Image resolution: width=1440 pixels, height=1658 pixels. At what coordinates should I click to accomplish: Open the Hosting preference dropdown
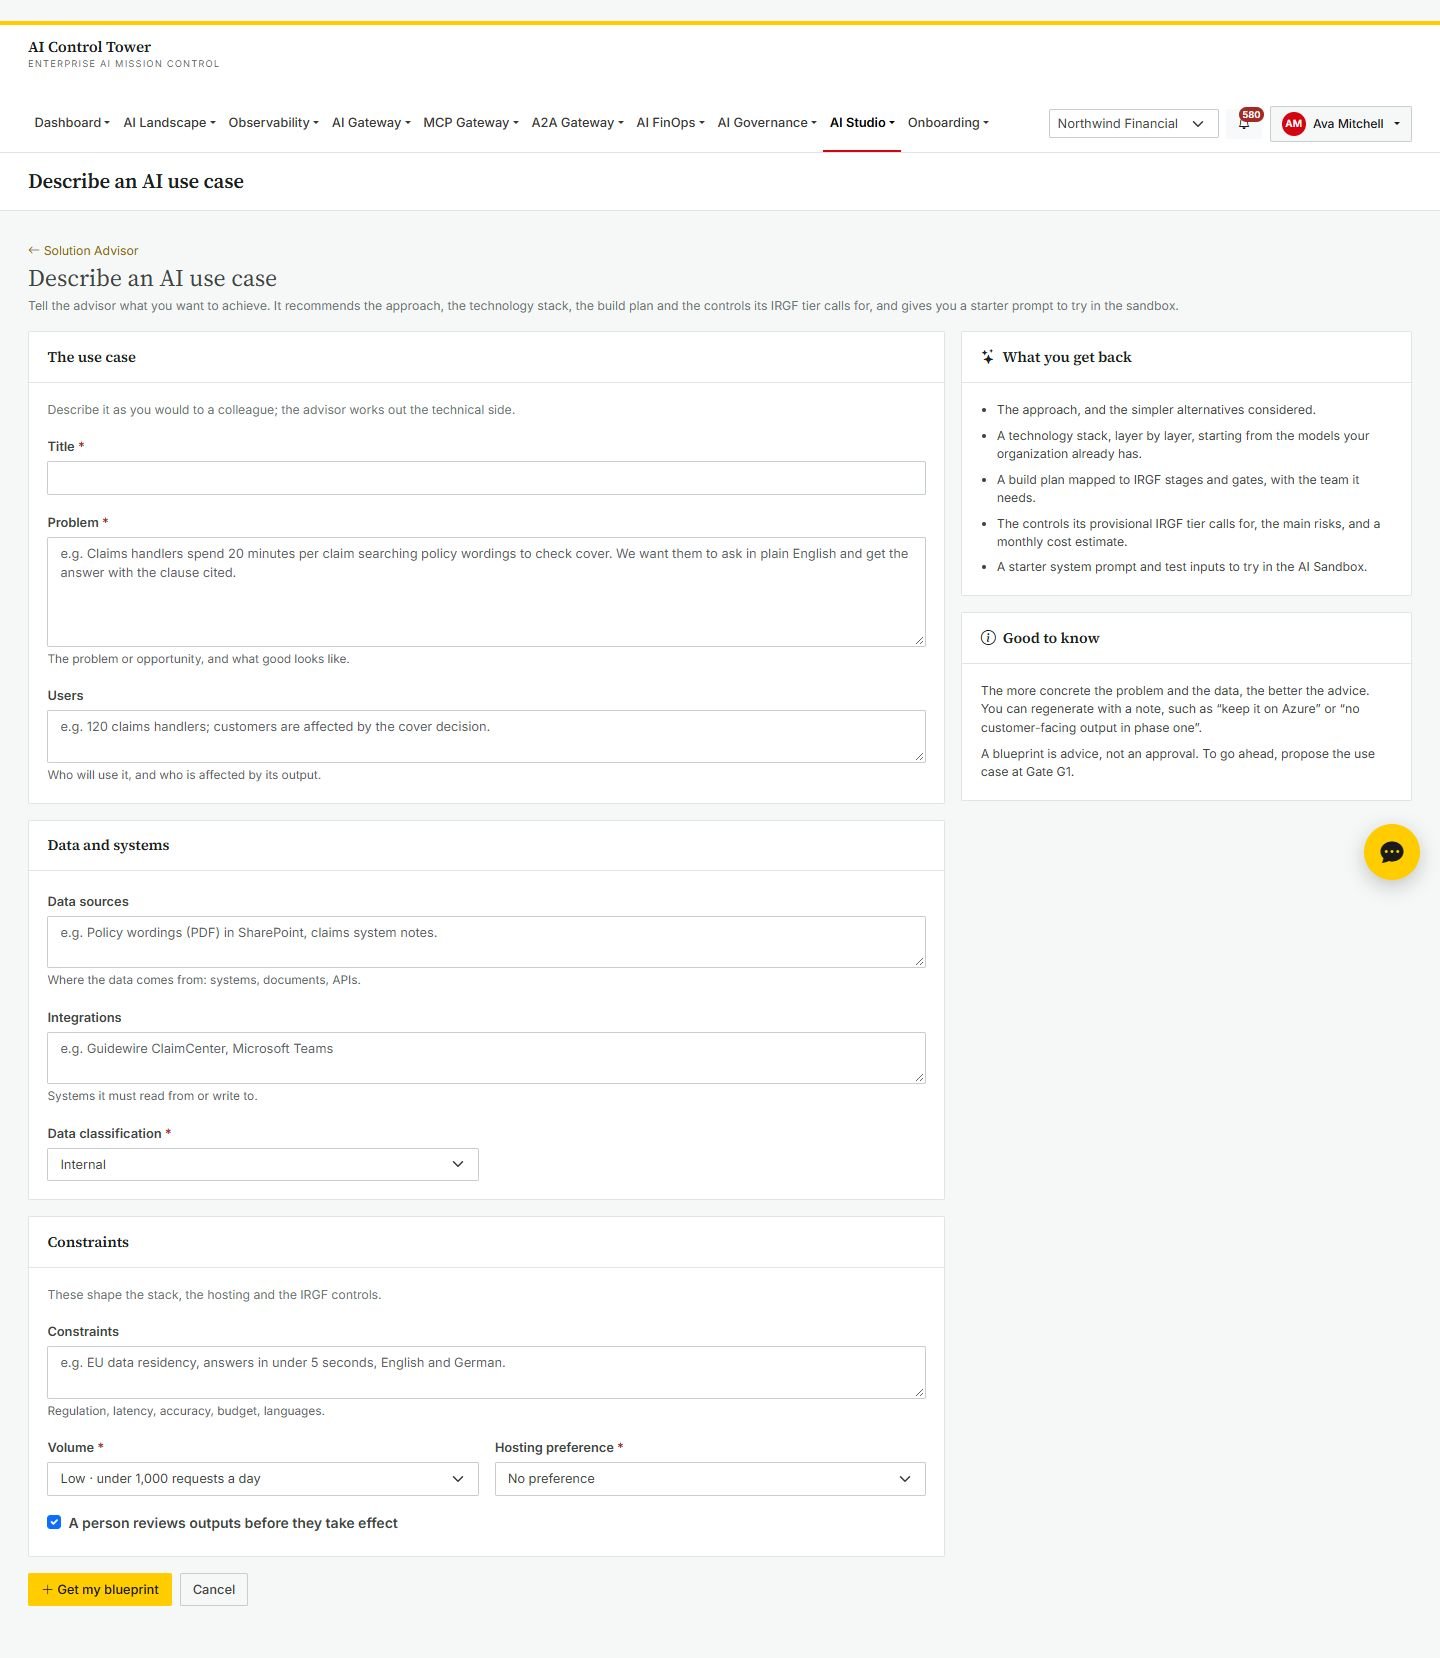point(710,1478)
